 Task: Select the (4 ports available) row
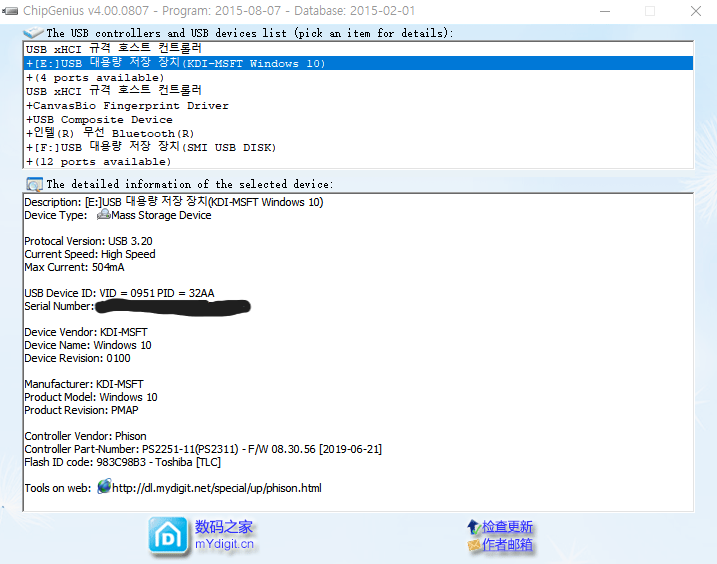click(x=358, y=77)
